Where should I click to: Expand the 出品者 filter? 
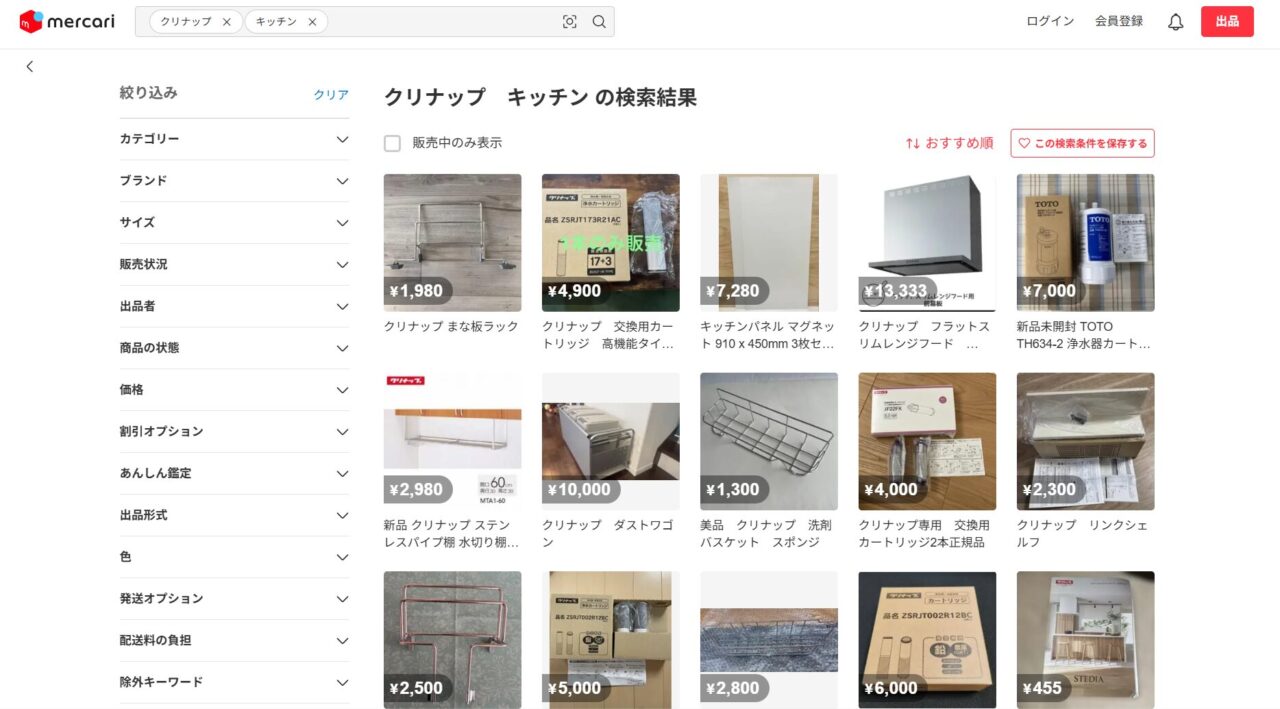coord(234,306)
